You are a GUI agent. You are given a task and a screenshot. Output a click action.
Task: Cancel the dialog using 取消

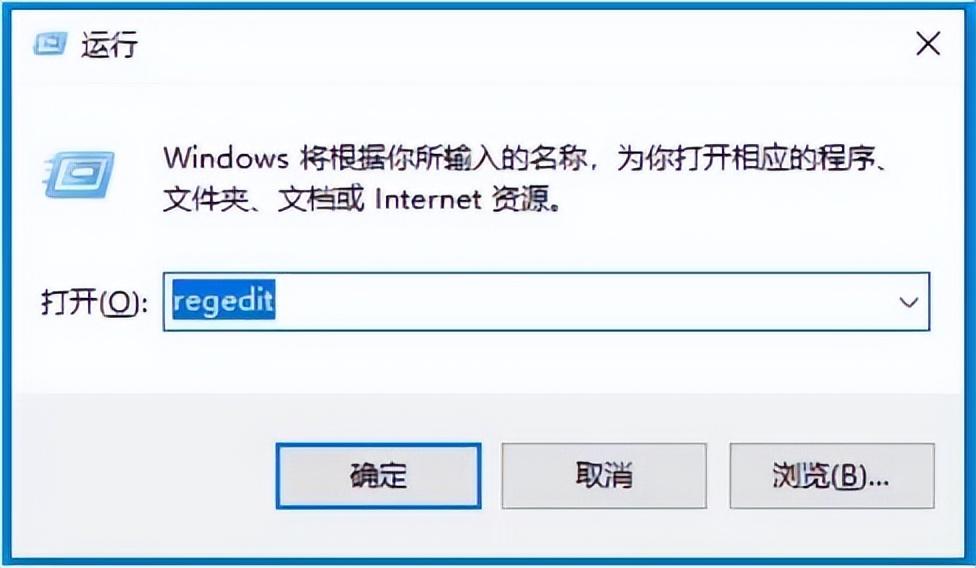604,476
